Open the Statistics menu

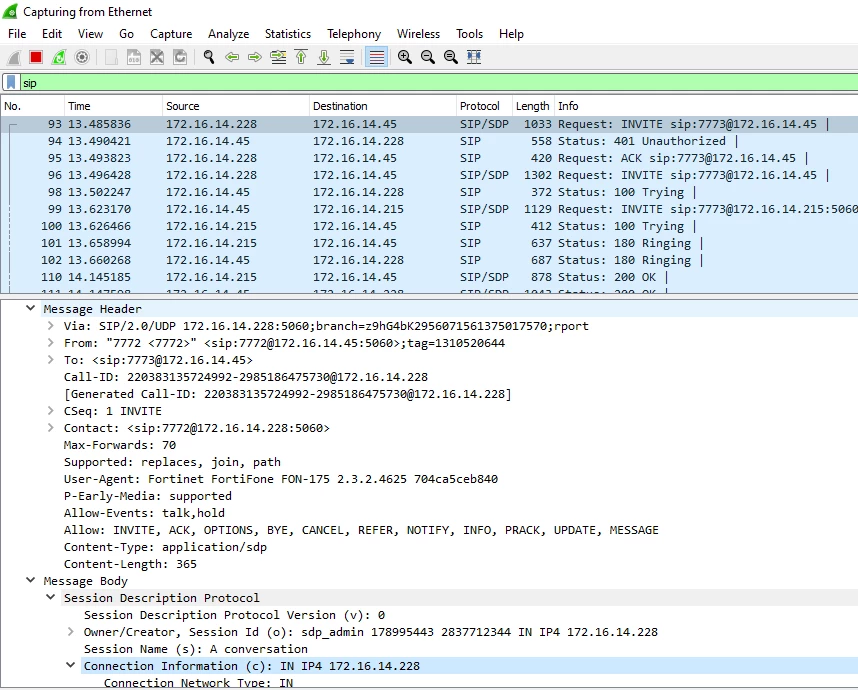click(288, 34)
